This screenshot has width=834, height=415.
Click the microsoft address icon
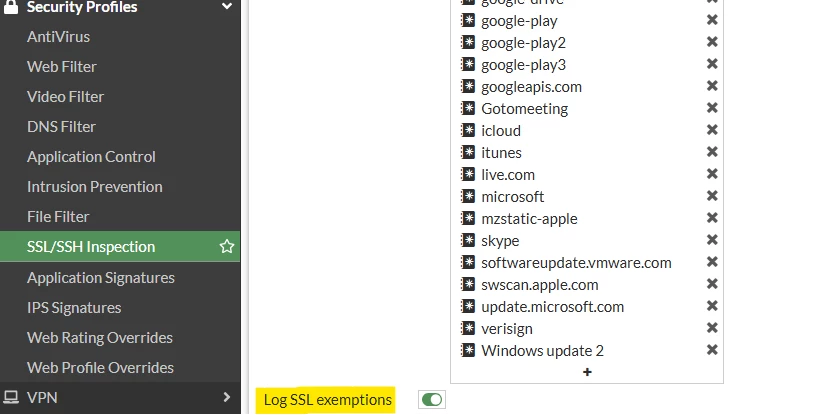tap(468, 196)
